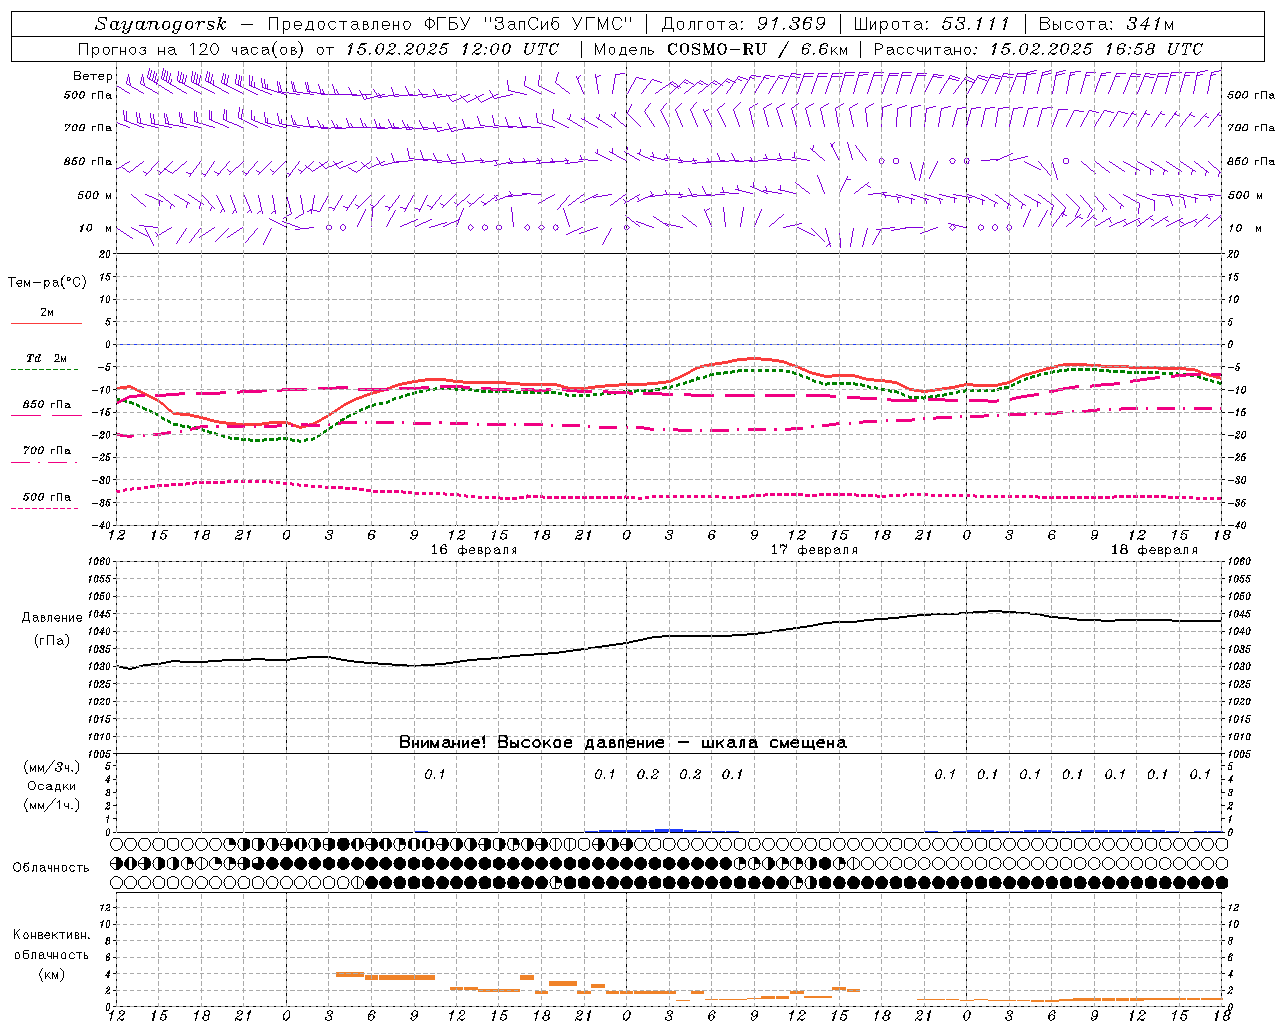1280x1024 pixels.
Task: Click the '16 февраля' date label
Action: pos(474,550)
